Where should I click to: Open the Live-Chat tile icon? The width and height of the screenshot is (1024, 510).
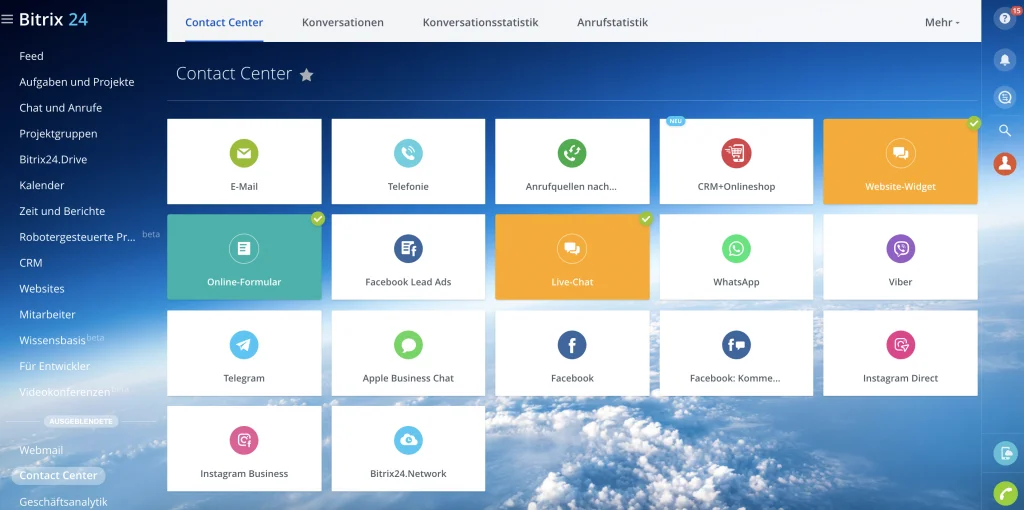tap(571, 249)
